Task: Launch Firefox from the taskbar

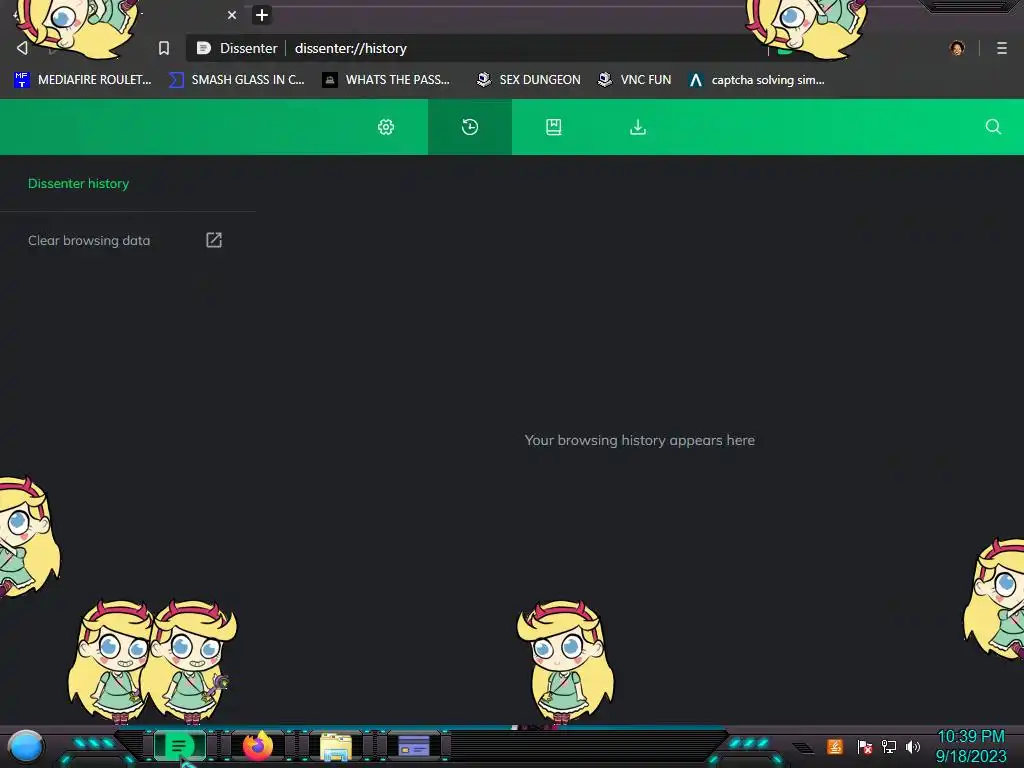Action: [257, 746]
